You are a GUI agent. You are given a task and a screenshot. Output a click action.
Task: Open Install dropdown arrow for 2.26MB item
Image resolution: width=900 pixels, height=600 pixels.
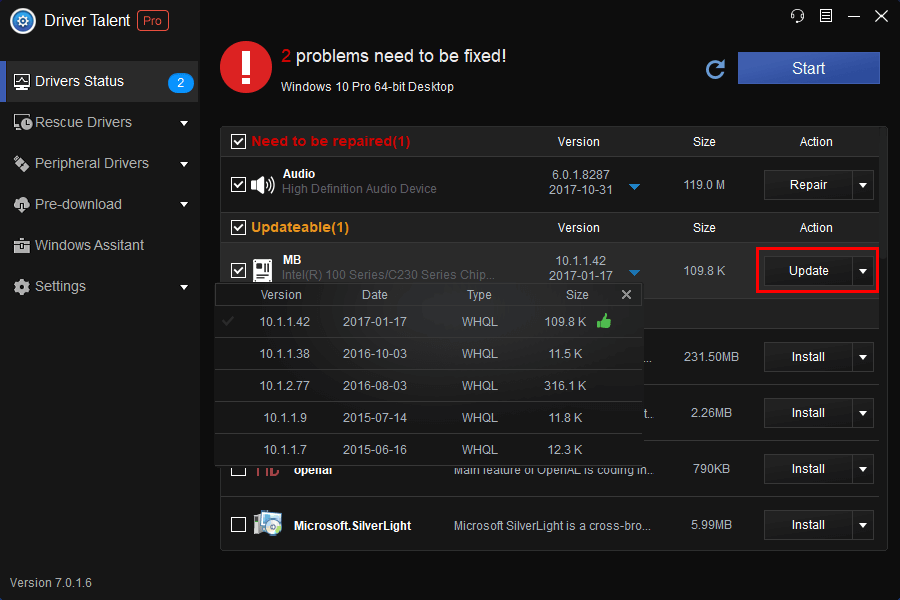point(863,413)
